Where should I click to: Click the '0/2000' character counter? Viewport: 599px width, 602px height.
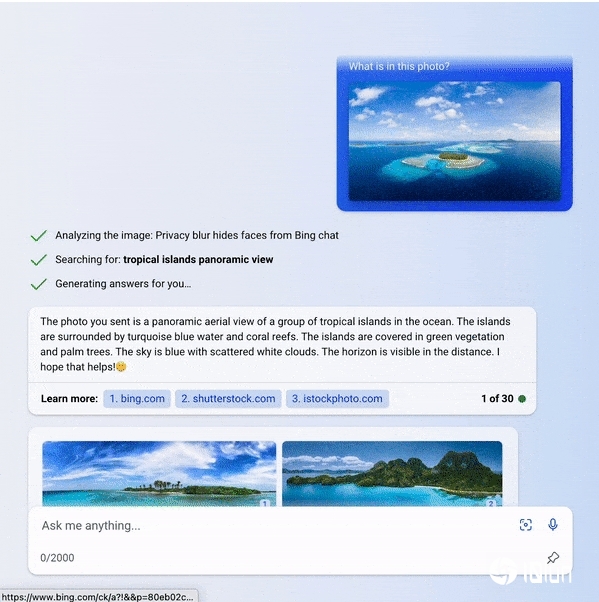pyautogui.click(x=57, y=557)
